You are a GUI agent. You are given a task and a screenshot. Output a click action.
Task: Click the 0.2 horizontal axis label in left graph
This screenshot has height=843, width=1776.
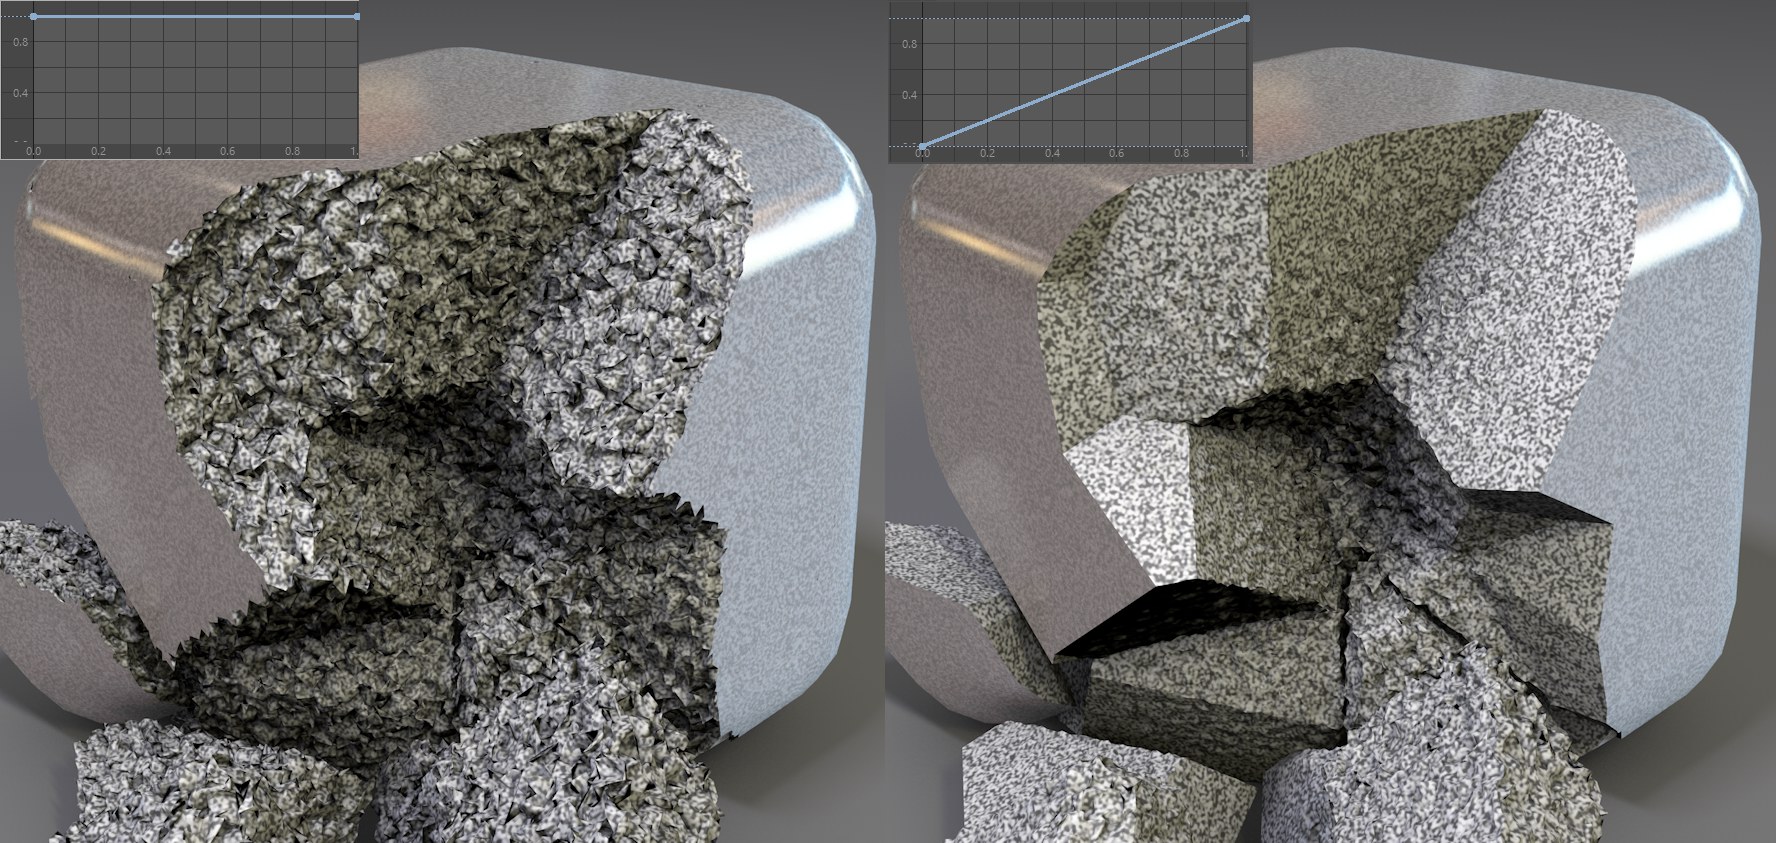pyautogui.click(x=98, y=151)
